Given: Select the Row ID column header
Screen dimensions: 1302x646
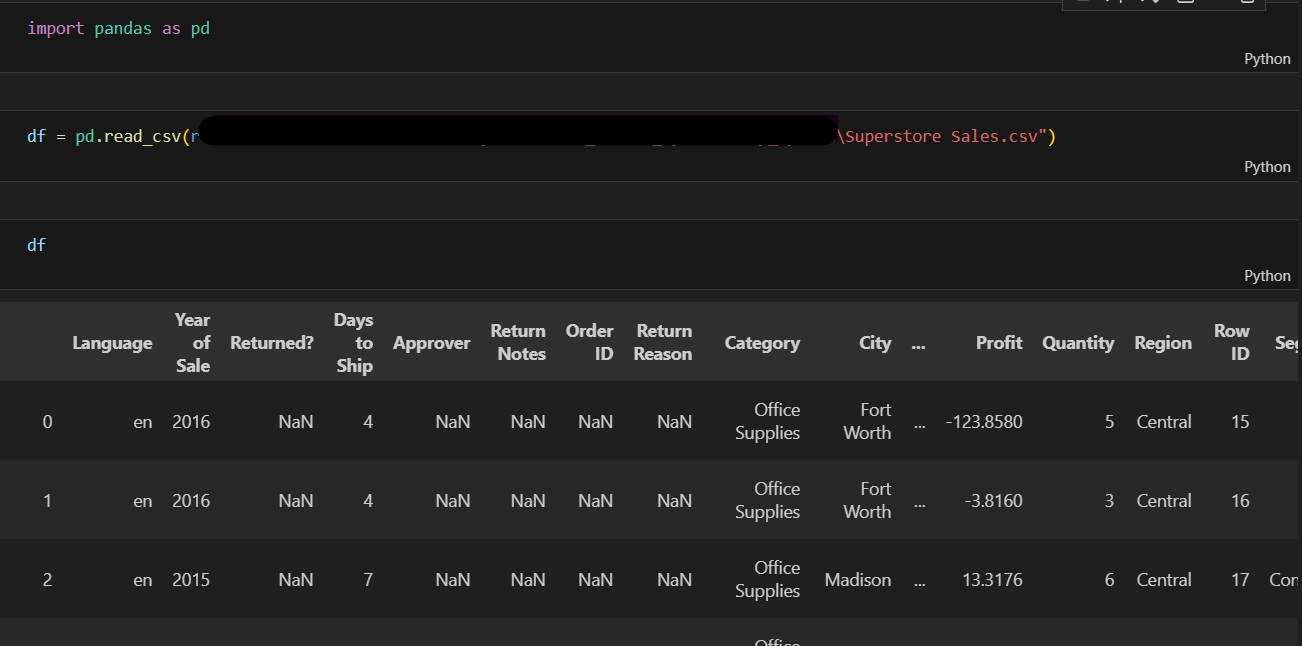Looking at the screenshot, I should [1232, 343].
